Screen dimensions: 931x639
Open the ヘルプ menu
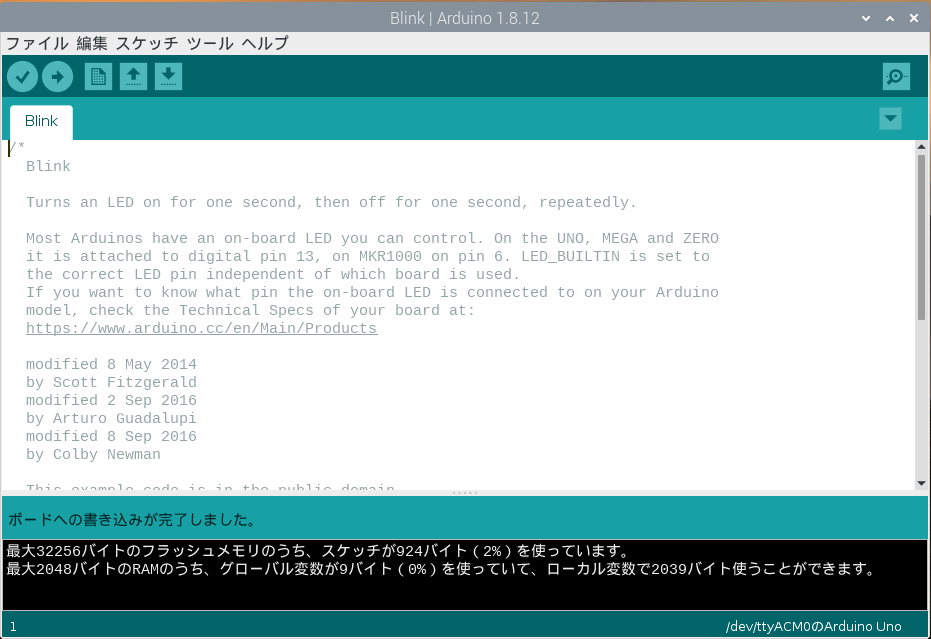(265, 43)
